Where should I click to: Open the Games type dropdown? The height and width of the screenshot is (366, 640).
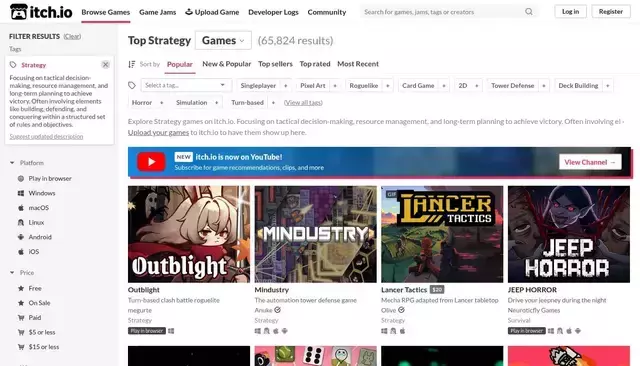point(223,40)
